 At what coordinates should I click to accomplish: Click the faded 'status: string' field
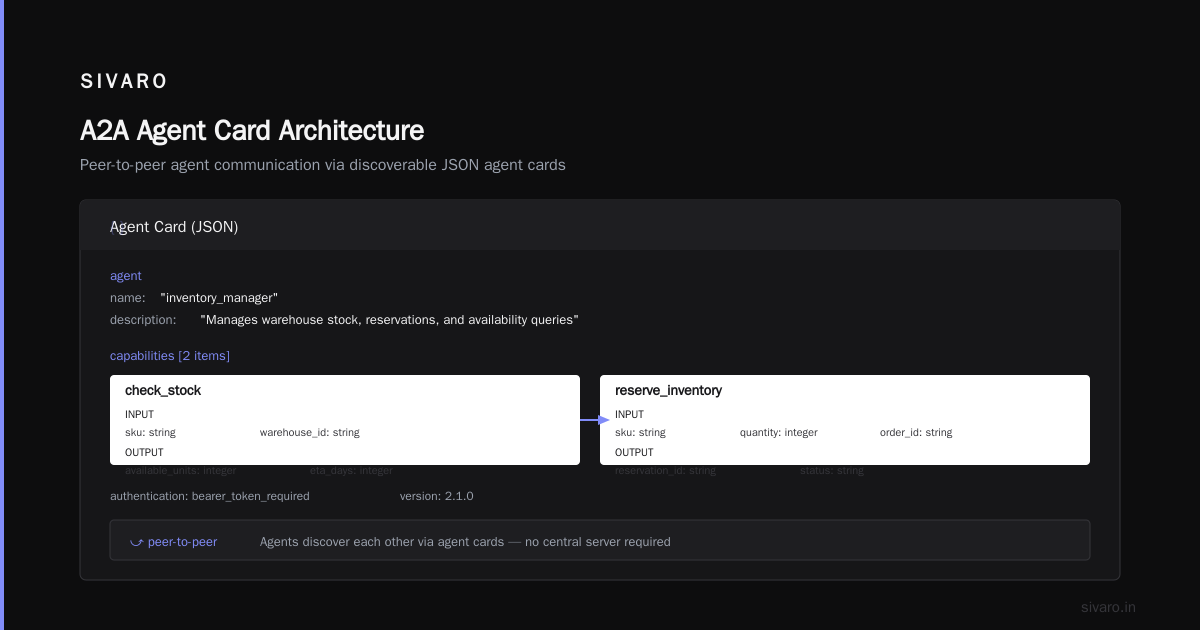point(832,470)
